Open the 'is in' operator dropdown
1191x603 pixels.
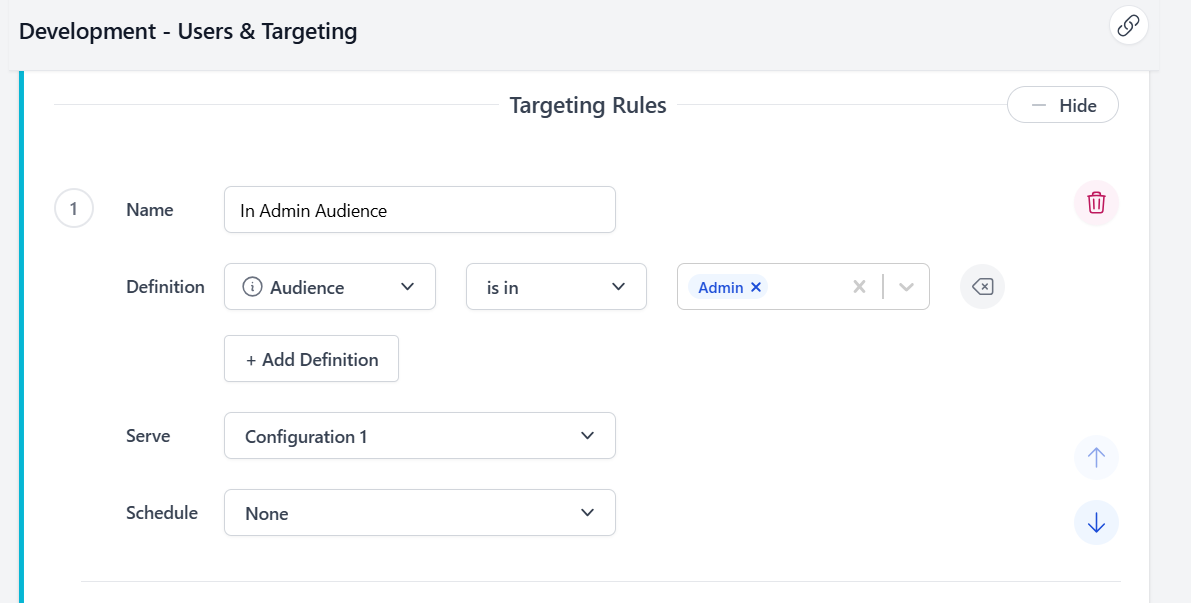click(556, 286)
